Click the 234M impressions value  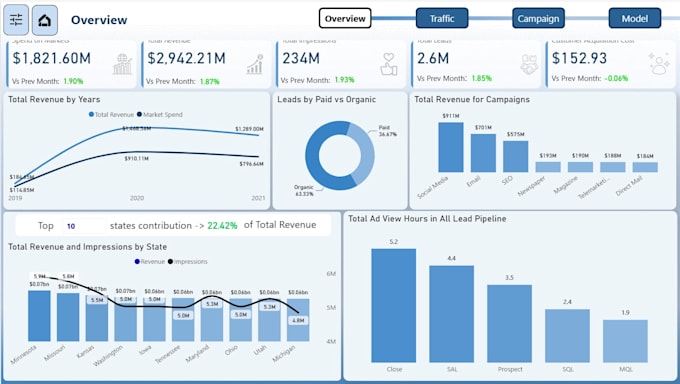[301, 58]
